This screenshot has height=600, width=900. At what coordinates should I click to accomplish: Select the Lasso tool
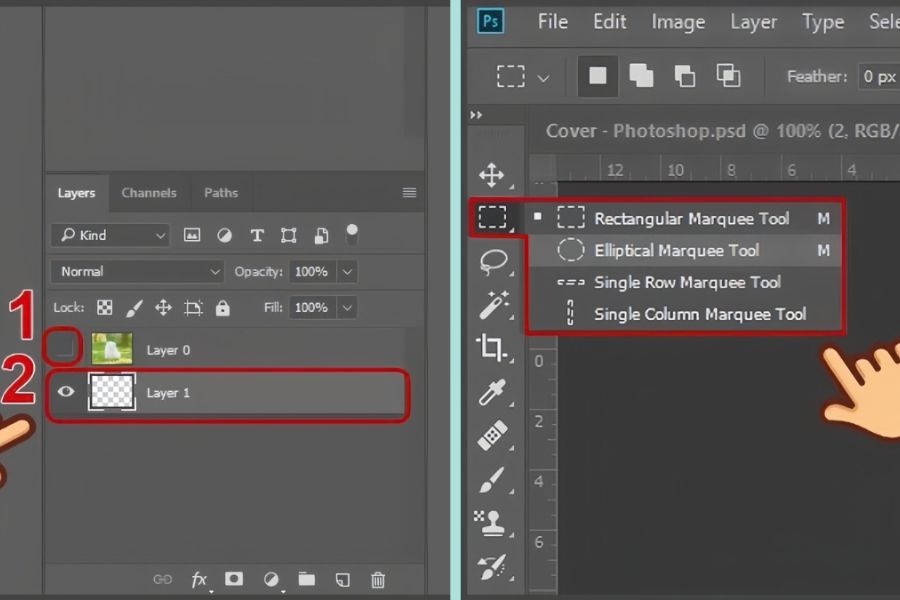tap(493, 262)
